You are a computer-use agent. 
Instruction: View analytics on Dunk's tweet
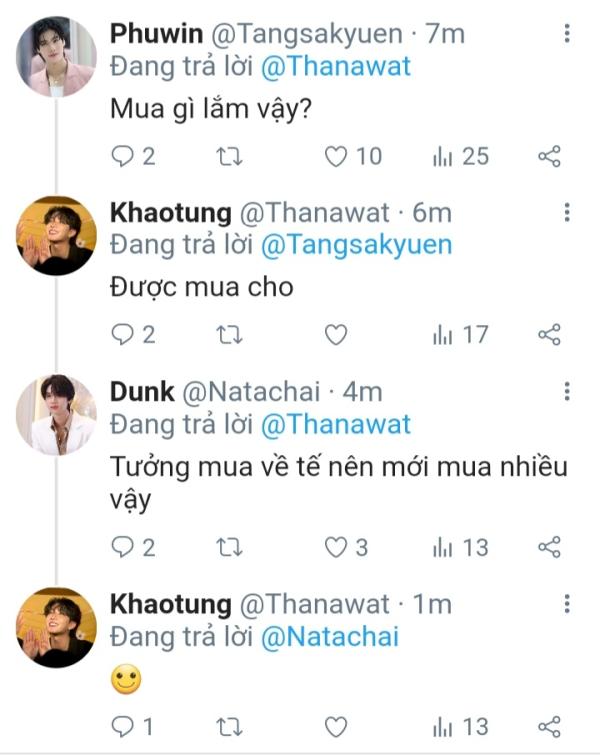tap(443, 546)
